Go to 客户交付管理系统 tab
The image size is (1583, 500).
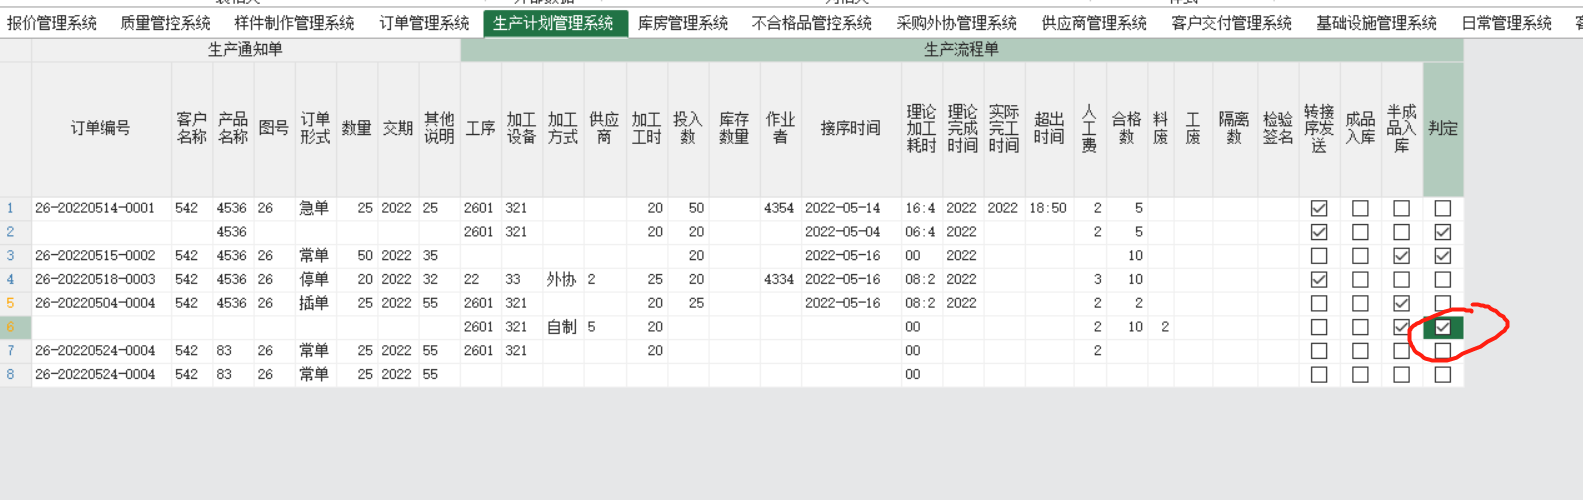(1231, 23)
